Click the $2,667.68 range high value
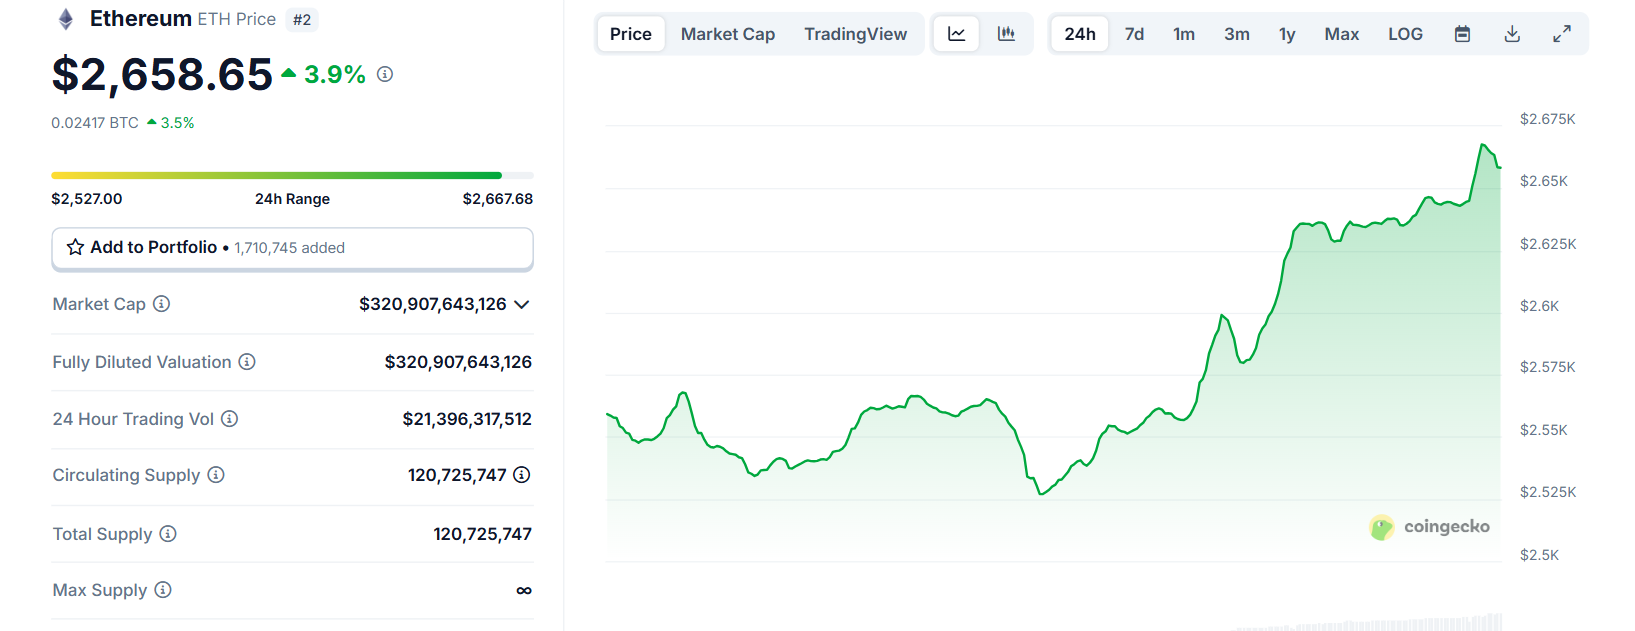Screen dimensions: 1635x631 pos(497,199)
